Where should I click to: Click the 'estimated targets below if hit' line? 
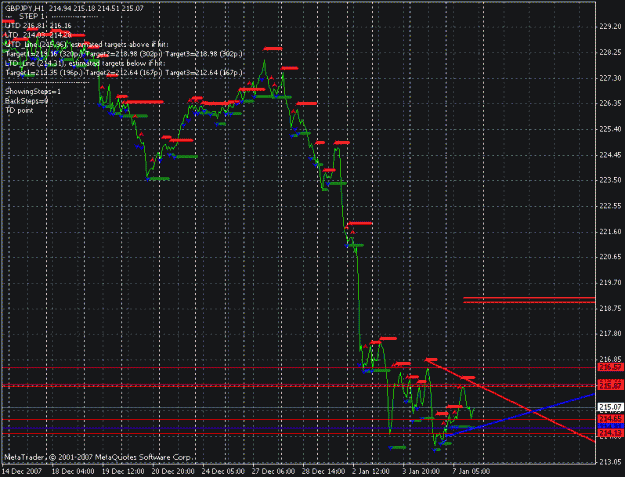coord(85,63)
